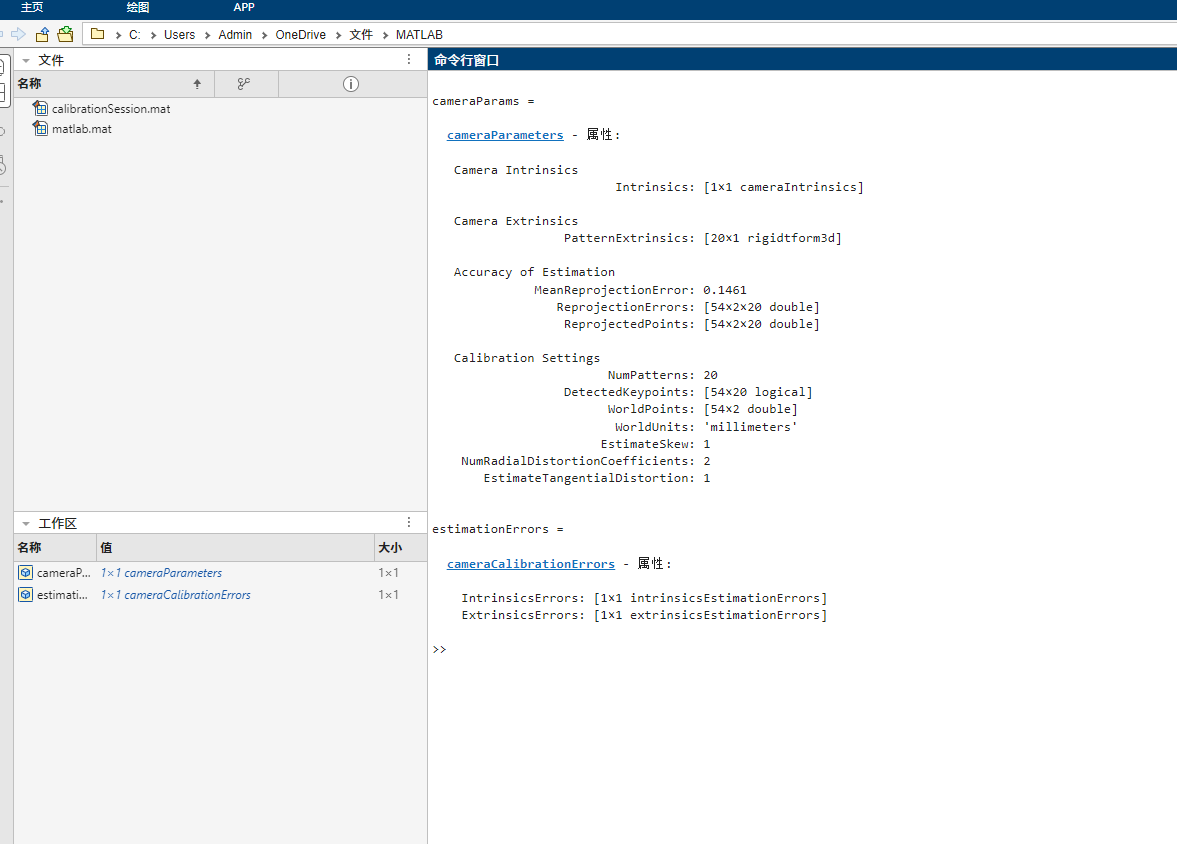Click the source control column icon
This screenshot has width=1177, height=844.
[244, 84]
